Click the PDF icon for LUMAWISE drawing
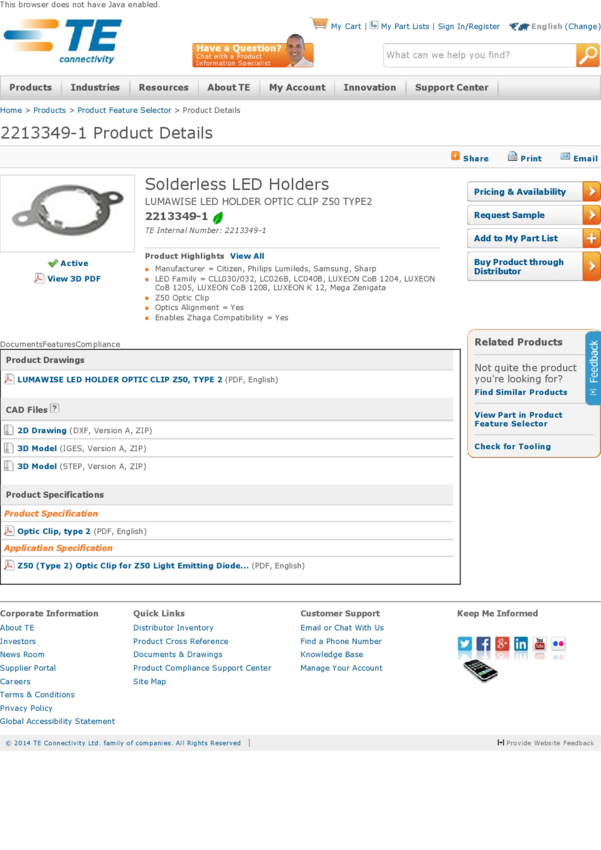 click(9, 379)
